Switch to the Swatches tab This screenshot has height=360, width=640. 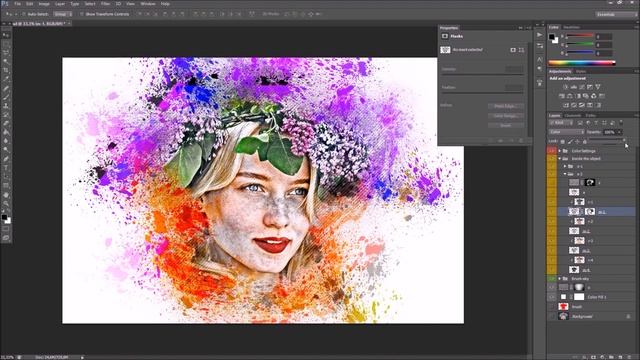571,27
